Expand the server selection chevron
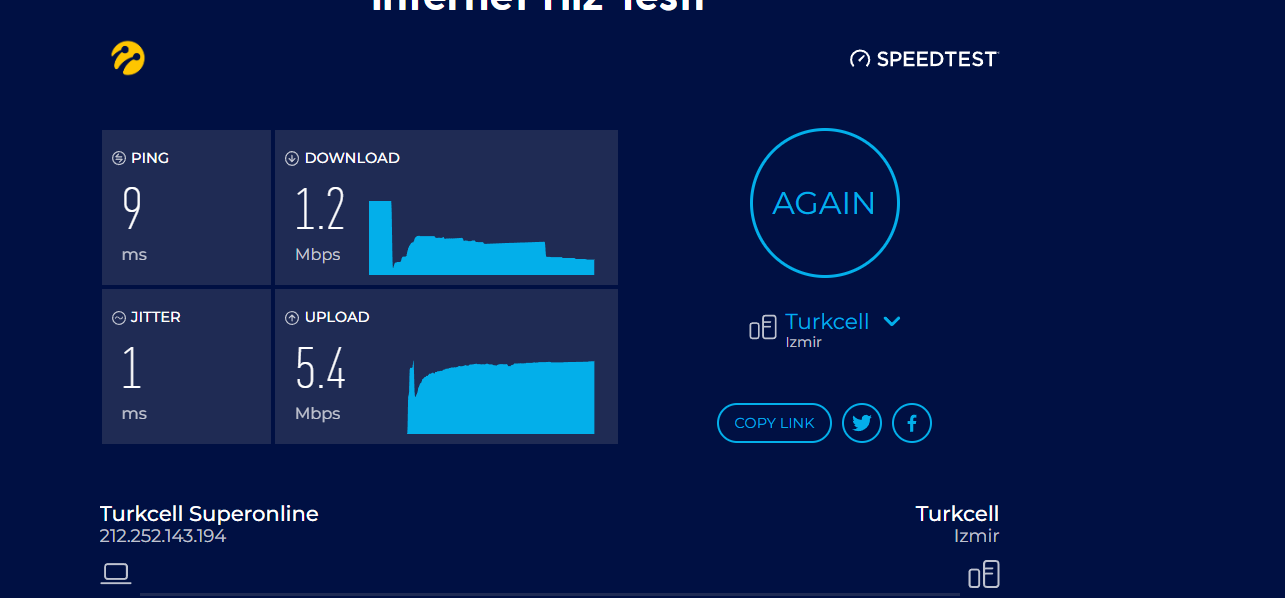The image size is (1285, 598). (892, 321)
